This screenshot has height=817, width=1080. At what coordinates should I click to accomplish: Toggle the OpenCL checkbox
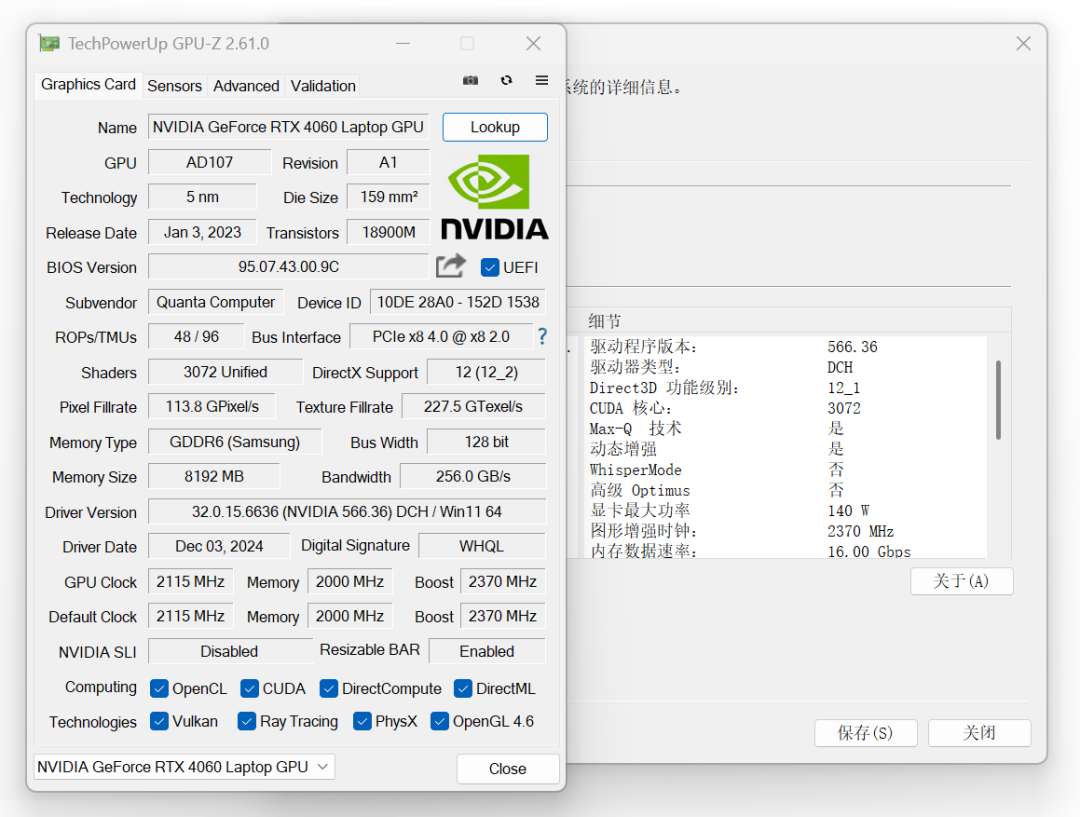pos(159,688)
